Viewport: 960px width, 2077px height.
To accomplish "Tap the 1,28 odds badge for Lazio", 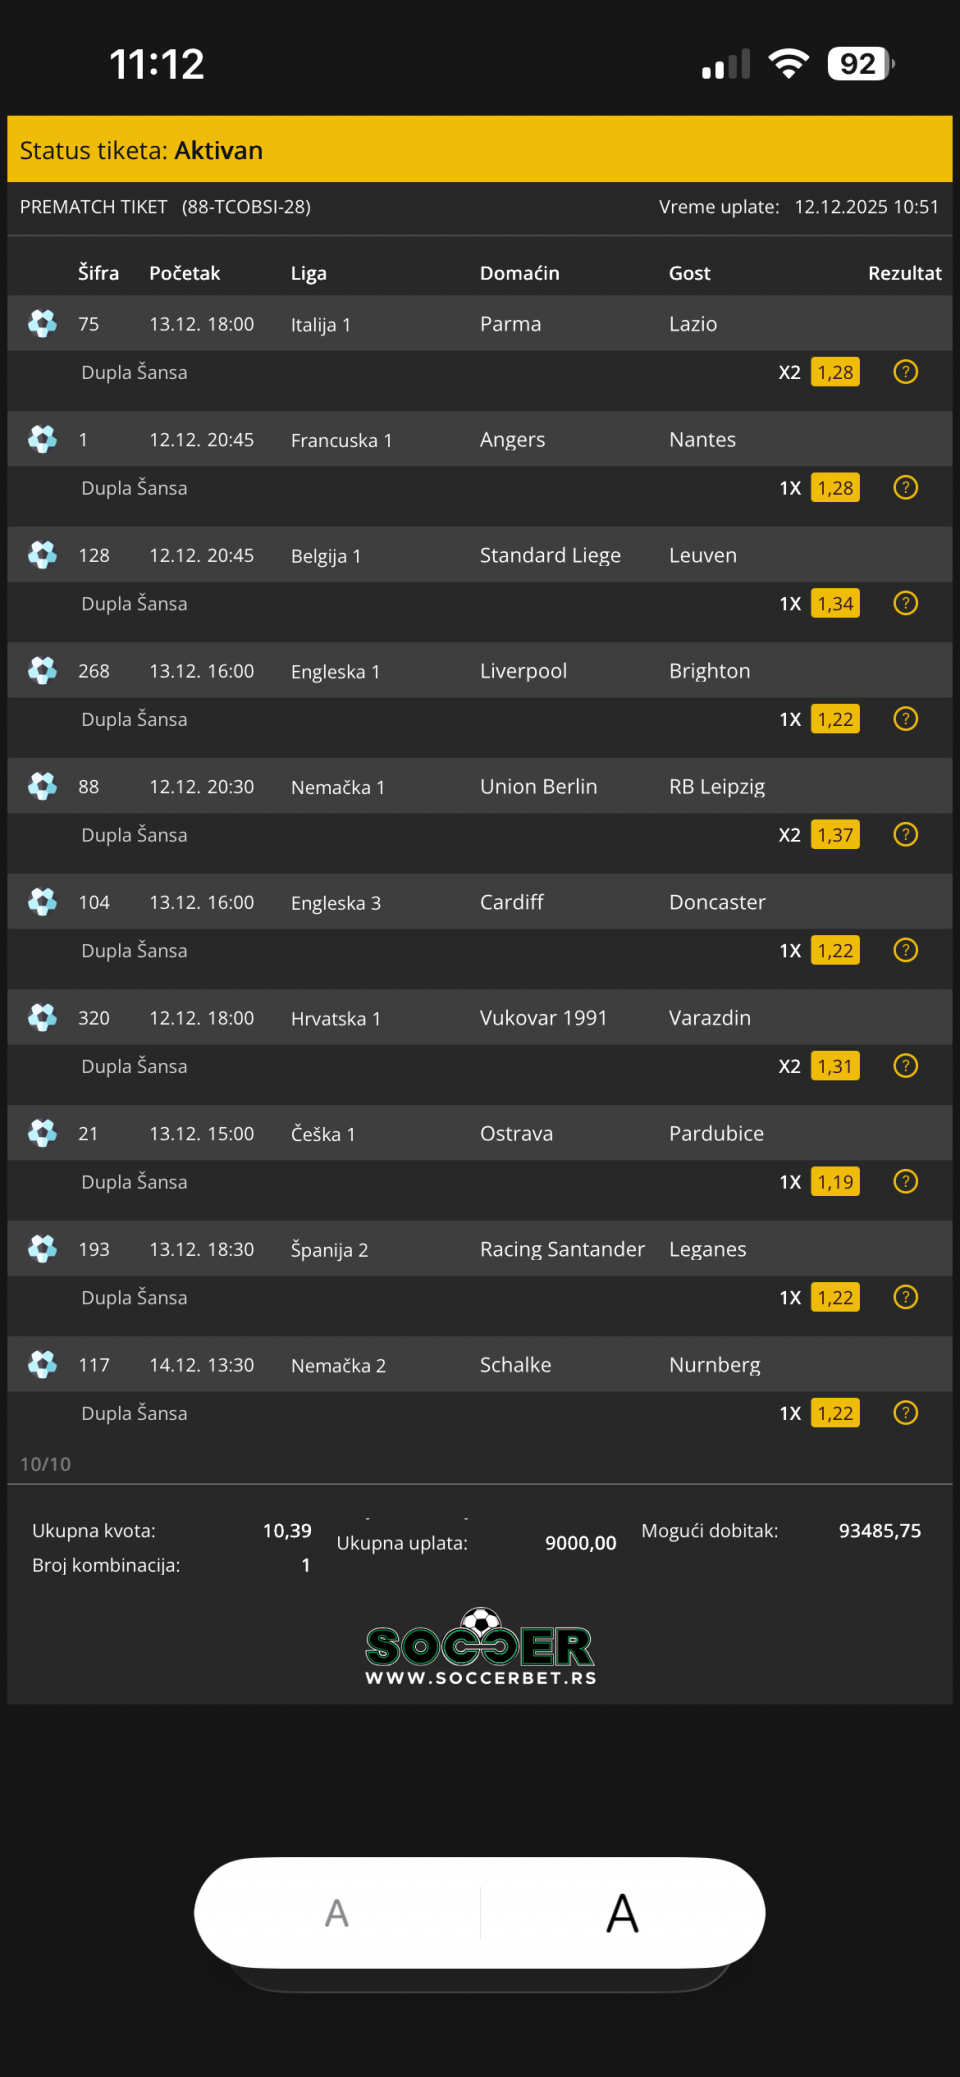I will coord(835,372).
